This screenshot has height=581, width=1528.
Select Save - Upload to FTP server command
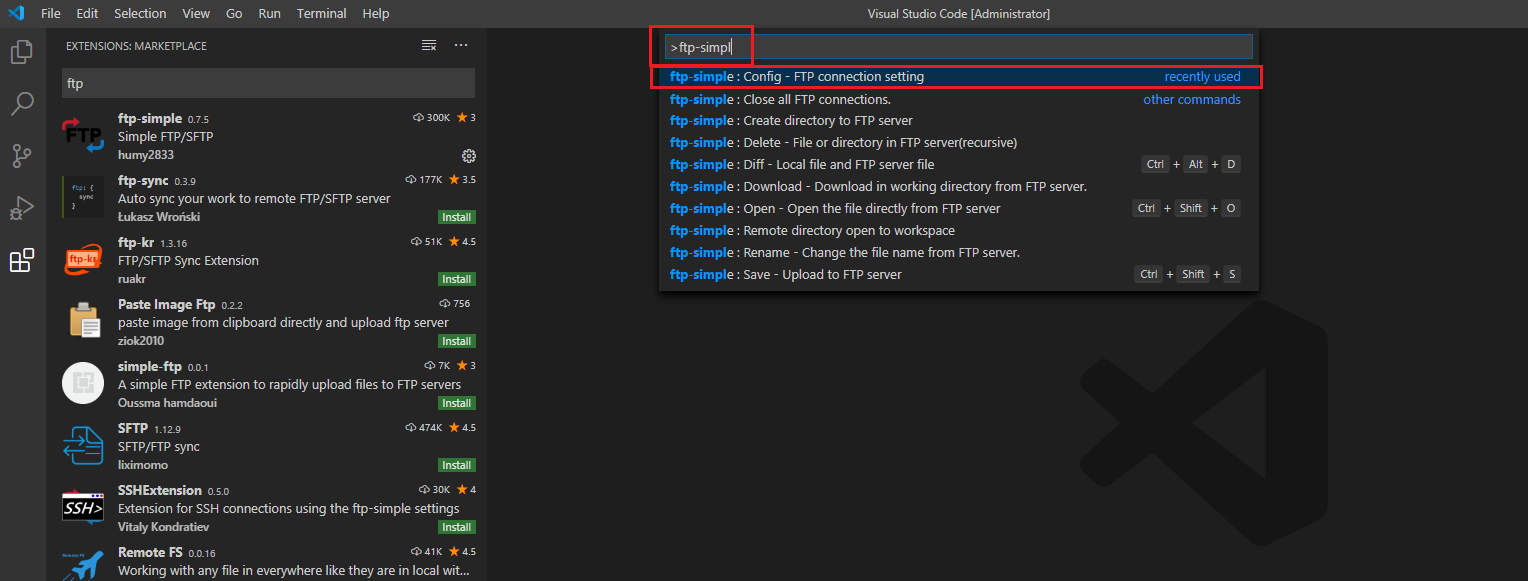tap(958, 275)
